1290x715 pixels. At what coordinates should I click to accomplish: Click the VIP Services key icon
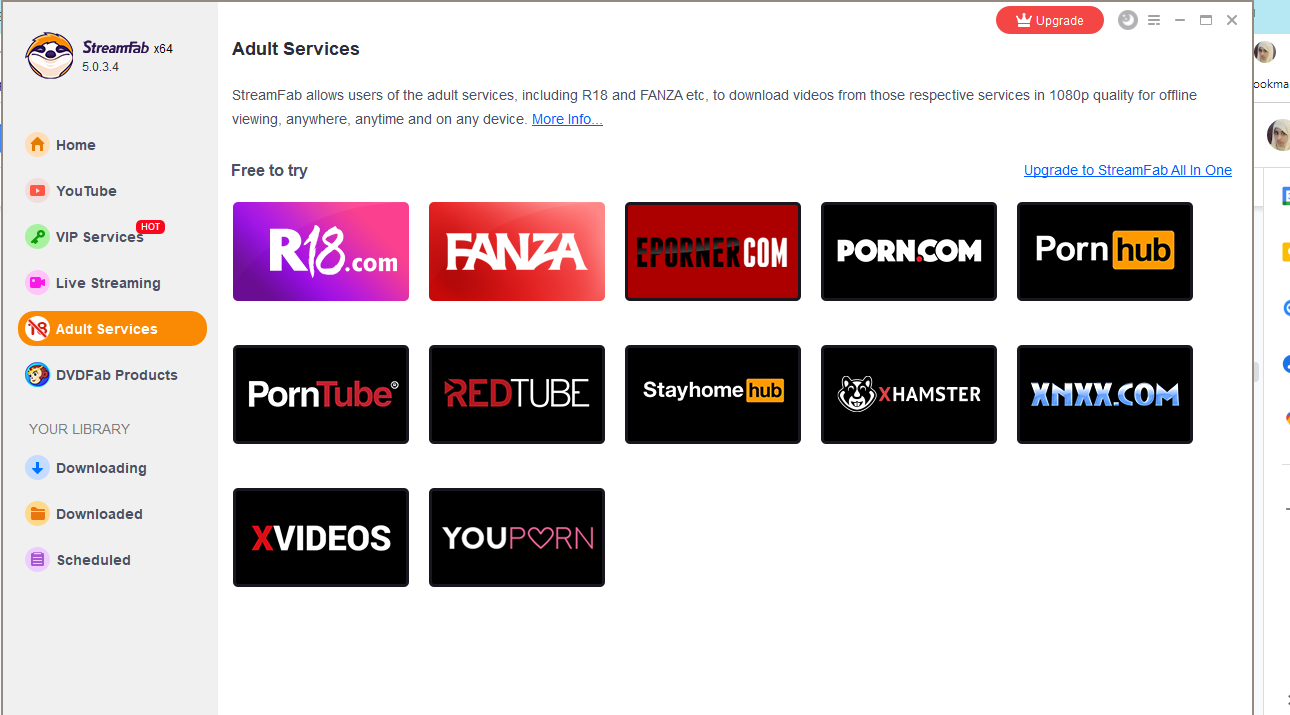click(37, 237)
